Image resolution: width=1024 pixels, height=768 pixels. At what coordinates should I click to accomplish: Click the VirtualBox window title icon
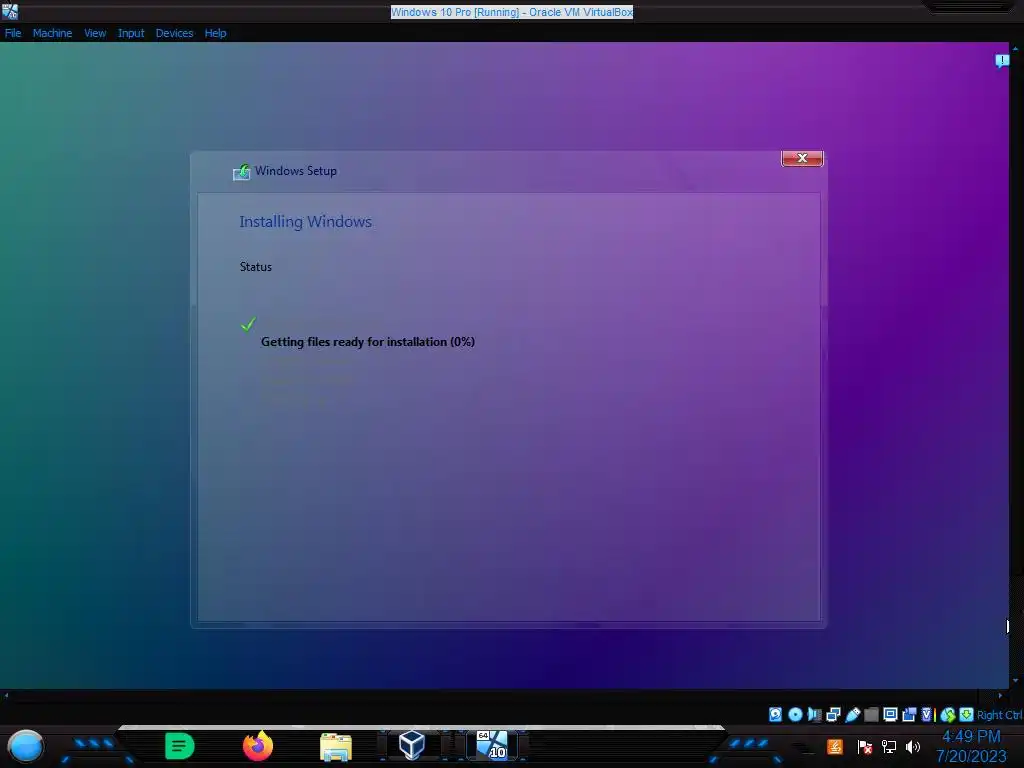pos(10,11)
